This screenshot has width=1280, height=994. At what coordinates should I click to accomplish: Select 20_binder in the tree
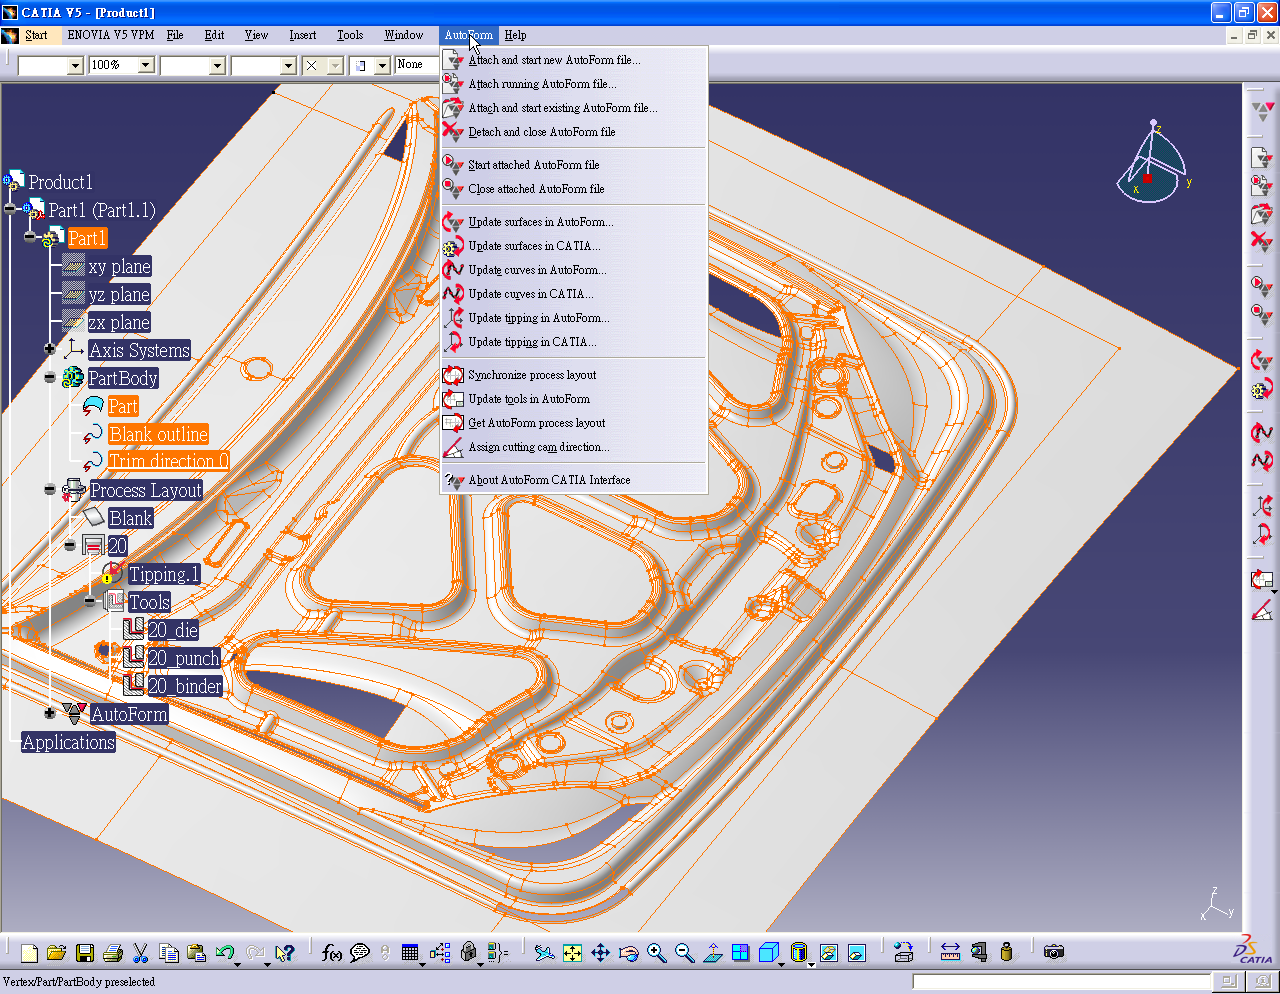click(x=185, y=686)
